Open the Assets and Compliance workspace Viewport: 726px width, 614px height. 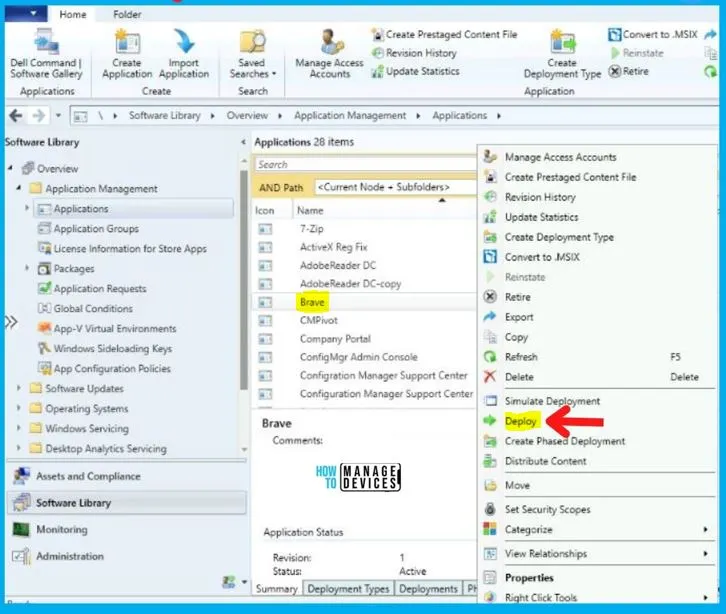(x=88, y=477)
